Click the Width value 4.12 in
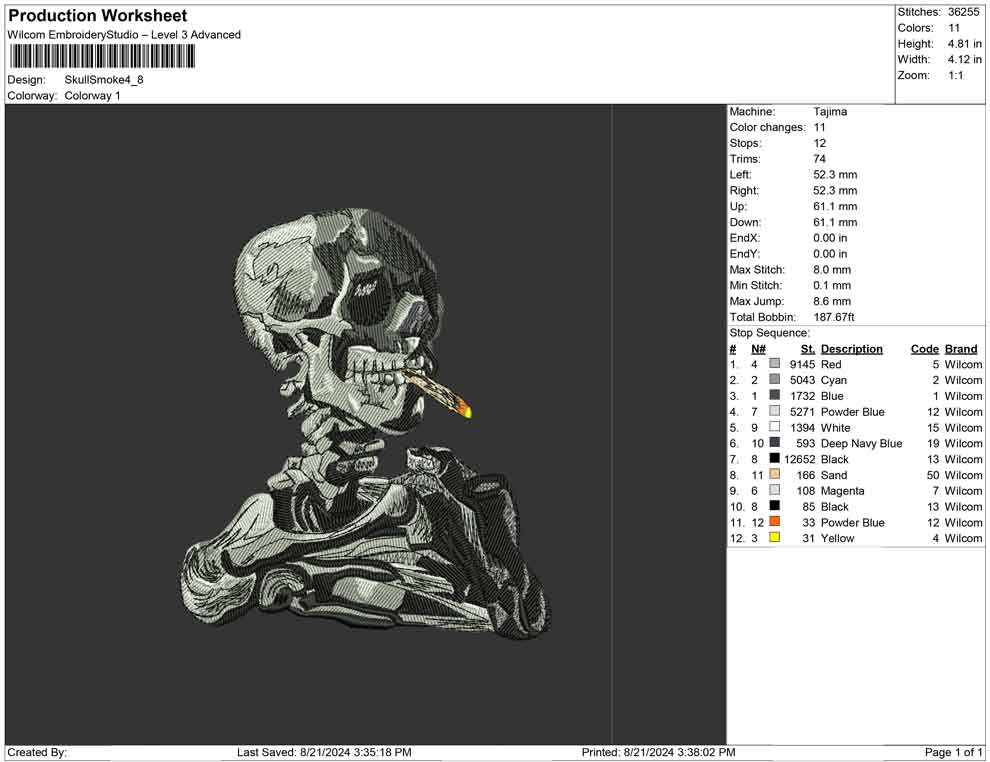This screenshot has height=762, width=990. coord(964,59)
